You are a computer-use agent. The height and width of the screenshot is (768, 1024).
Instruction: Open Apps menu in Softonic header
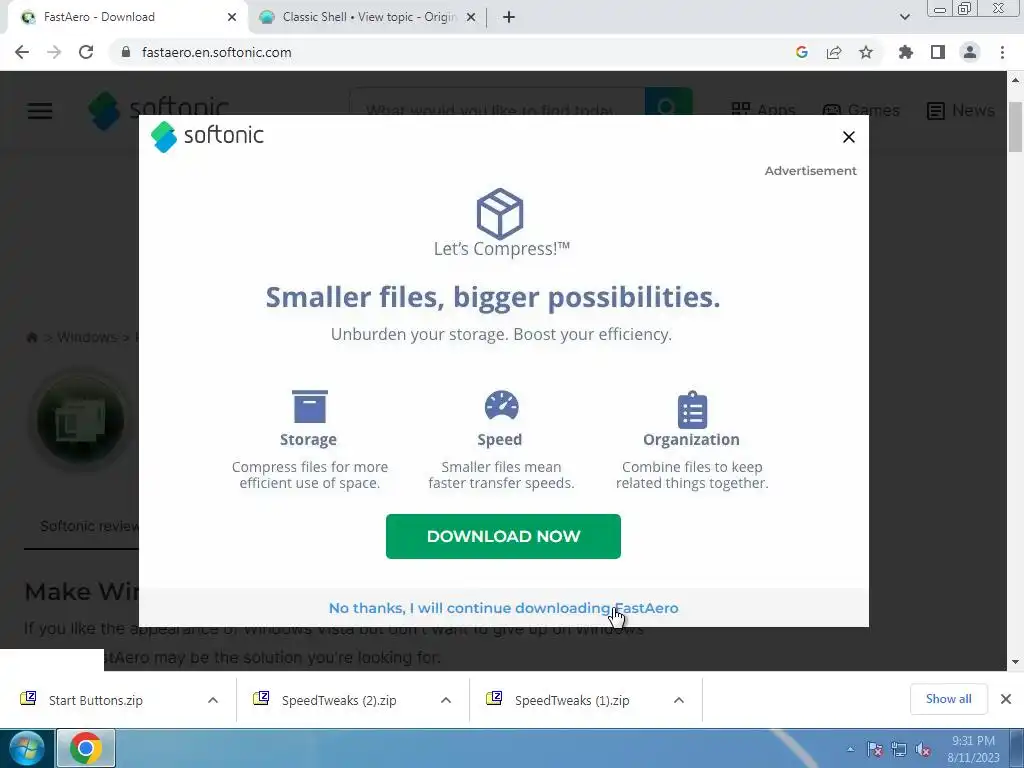pos(763,109)
